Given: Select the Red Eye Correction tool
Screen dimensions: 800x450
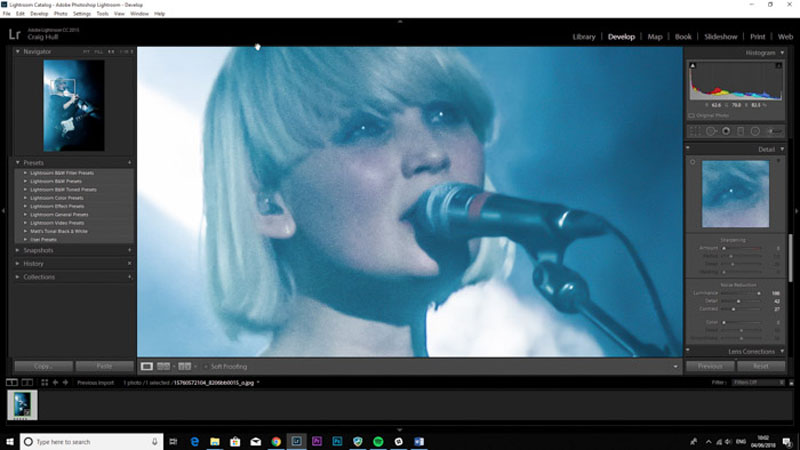Looking at the screenshot, I should coord(726,131).
